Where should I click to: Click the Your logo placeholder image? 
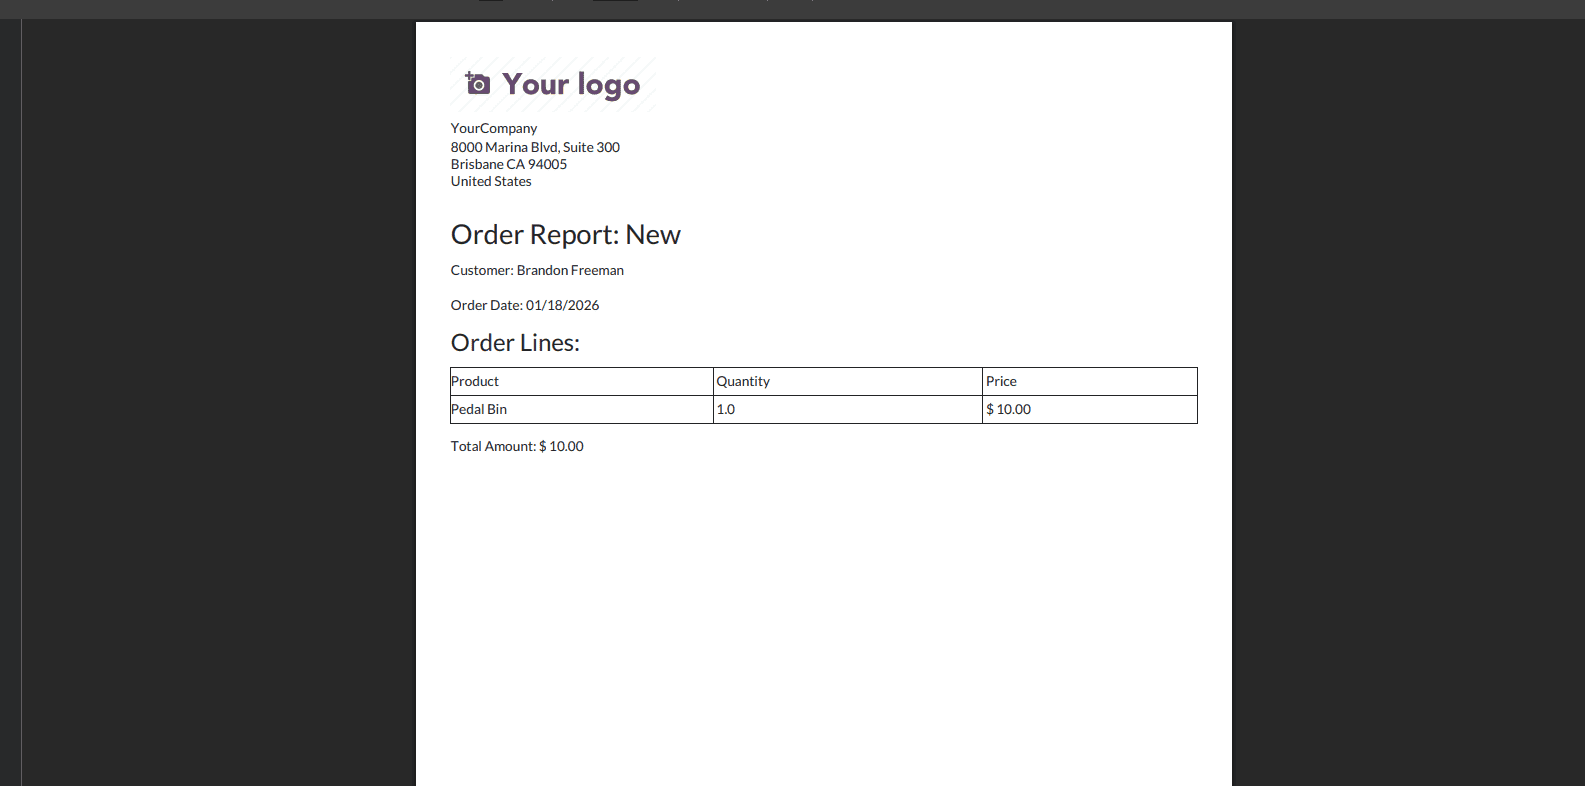pyautogui.click(x=553, y=84)
